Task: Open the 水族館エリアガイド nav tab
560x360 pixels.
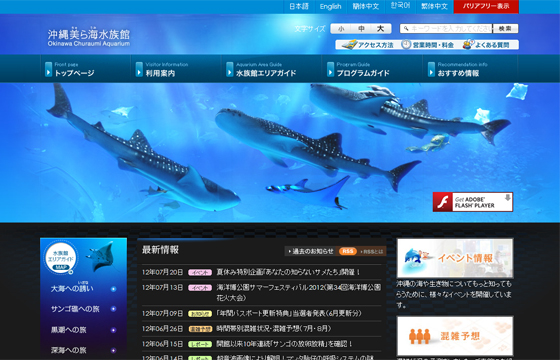Action: (x=272, y=69)
